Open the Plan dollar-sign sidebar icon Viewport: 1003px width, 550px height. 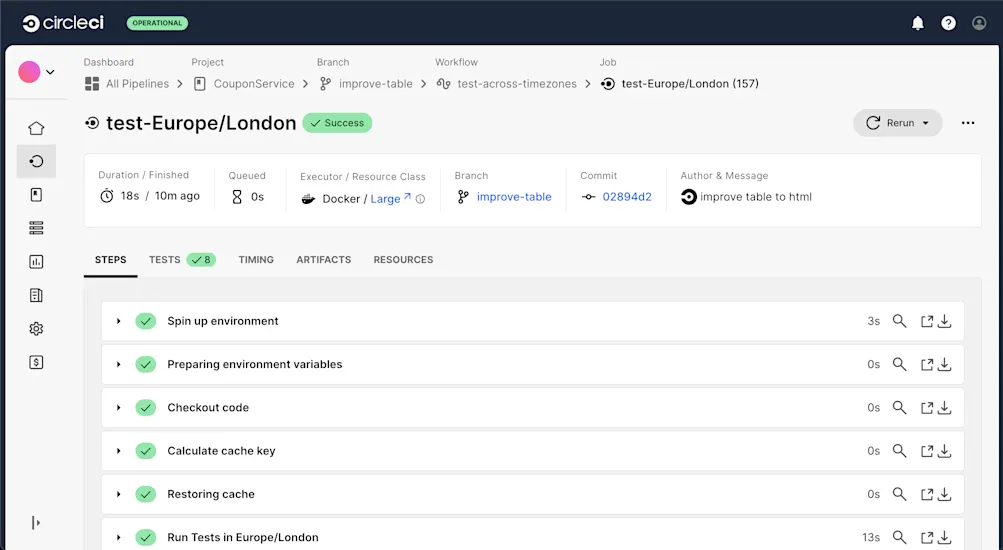(36, 362)
